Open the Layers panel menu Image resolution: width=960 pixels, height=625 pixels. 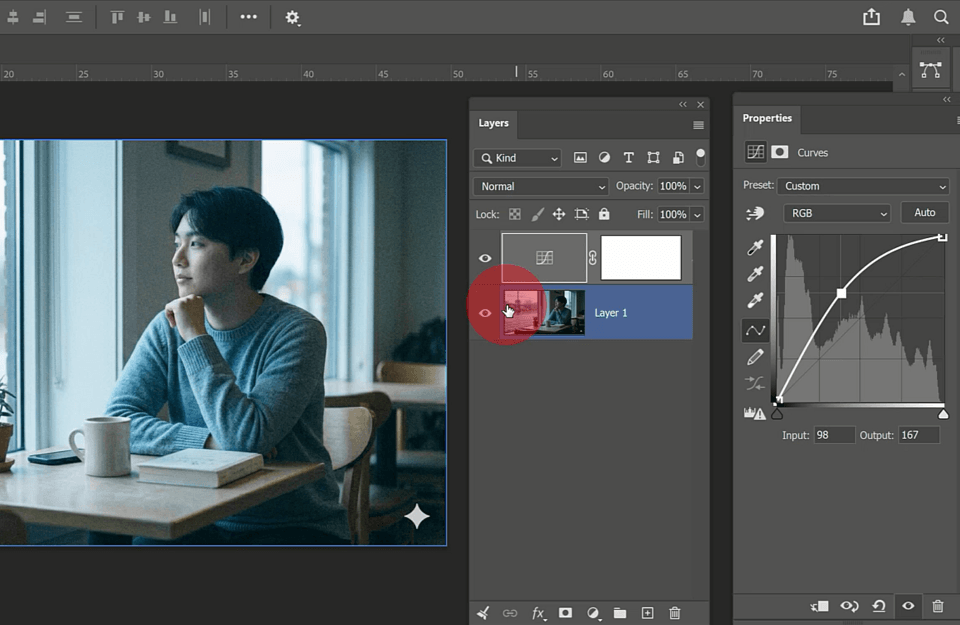[x=698, y=125]
